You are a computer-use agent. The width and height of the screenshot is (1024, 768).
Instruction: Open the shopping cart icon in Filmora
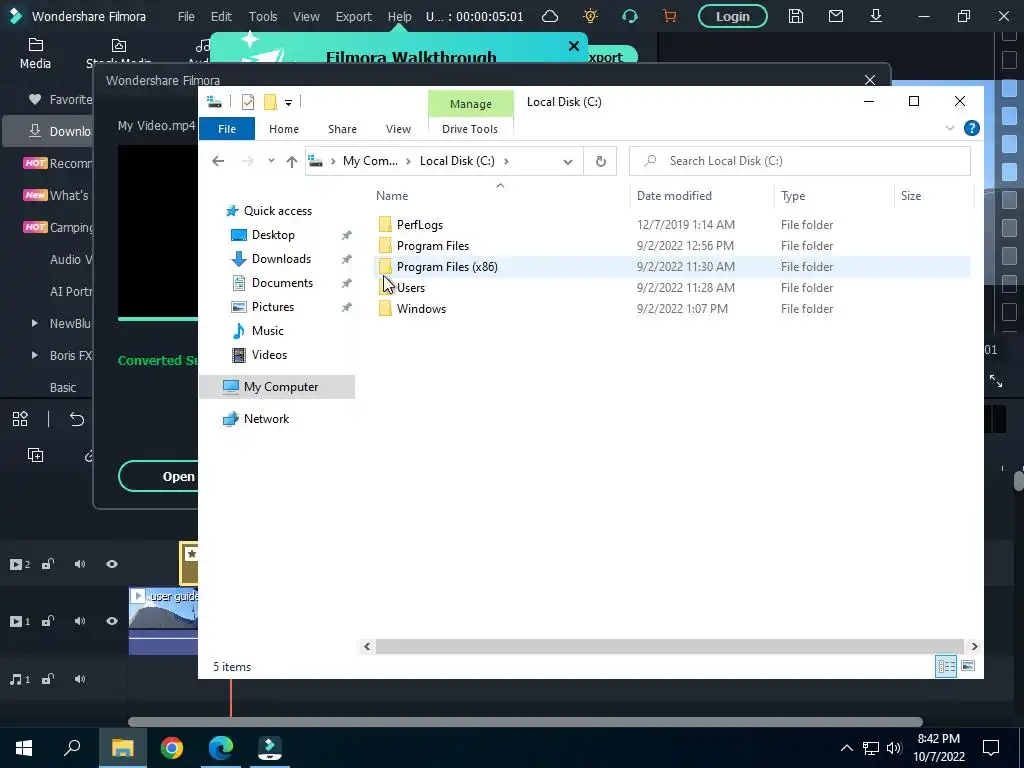(669, 16)
